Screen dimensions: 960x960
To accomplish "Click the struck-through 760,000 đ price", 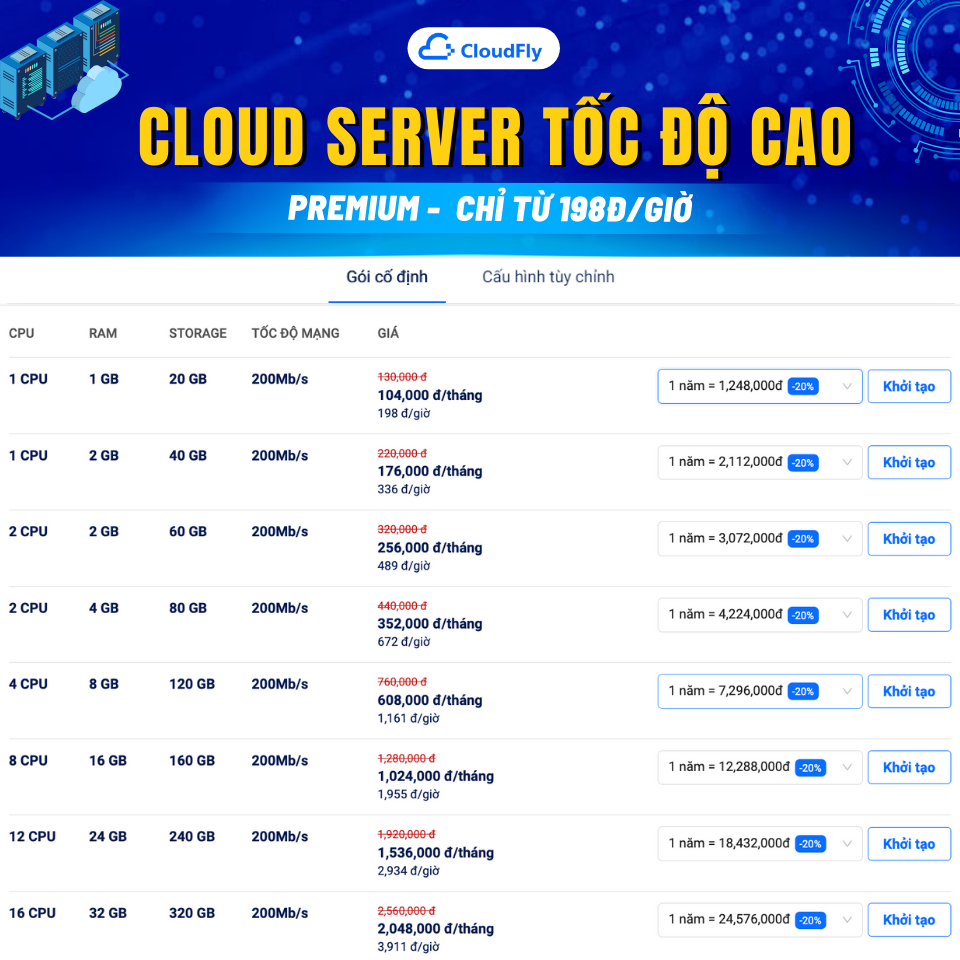I will click(x=402, y=682).
